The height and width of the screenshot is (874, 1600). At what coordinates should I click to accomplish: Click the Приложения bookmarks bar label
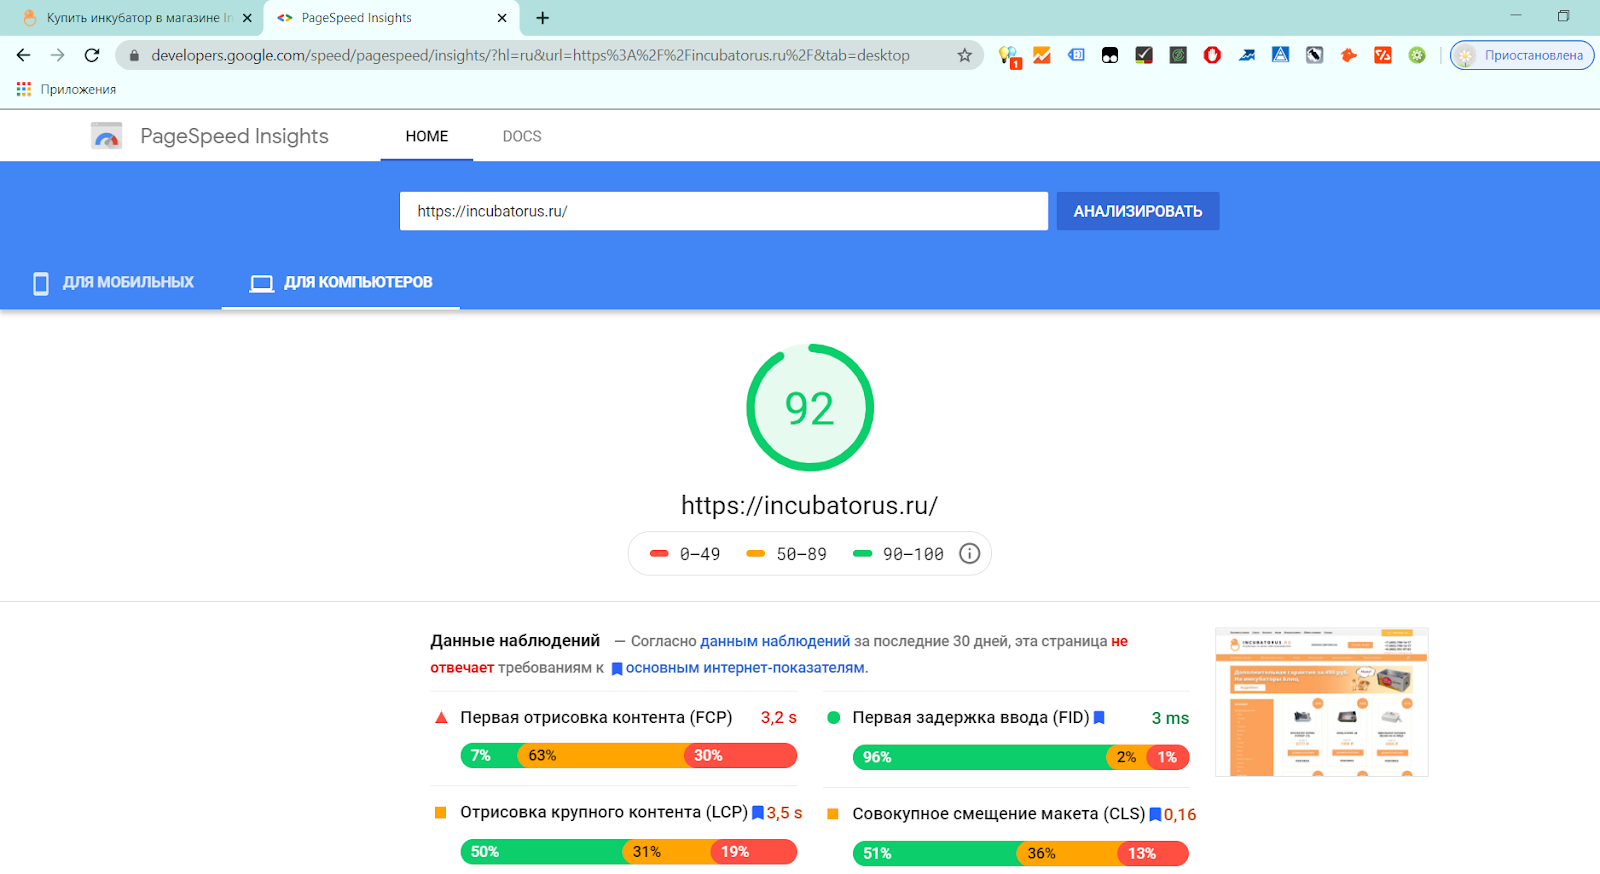pyautogui.click(x=78, y=89)
